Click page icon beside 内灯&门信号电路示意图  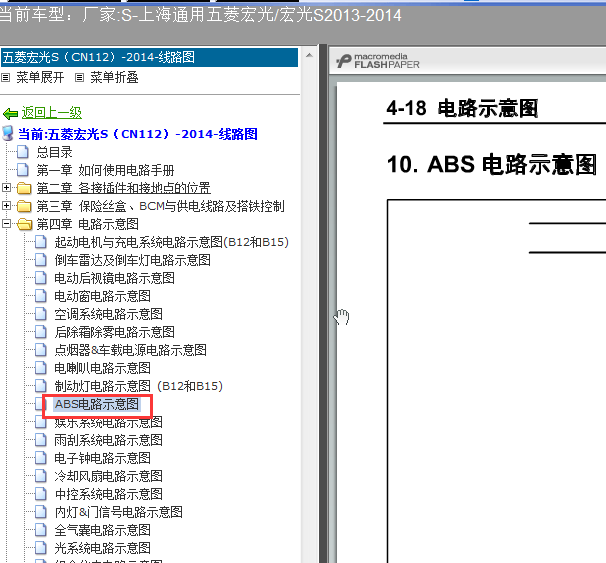coord(41,512)
